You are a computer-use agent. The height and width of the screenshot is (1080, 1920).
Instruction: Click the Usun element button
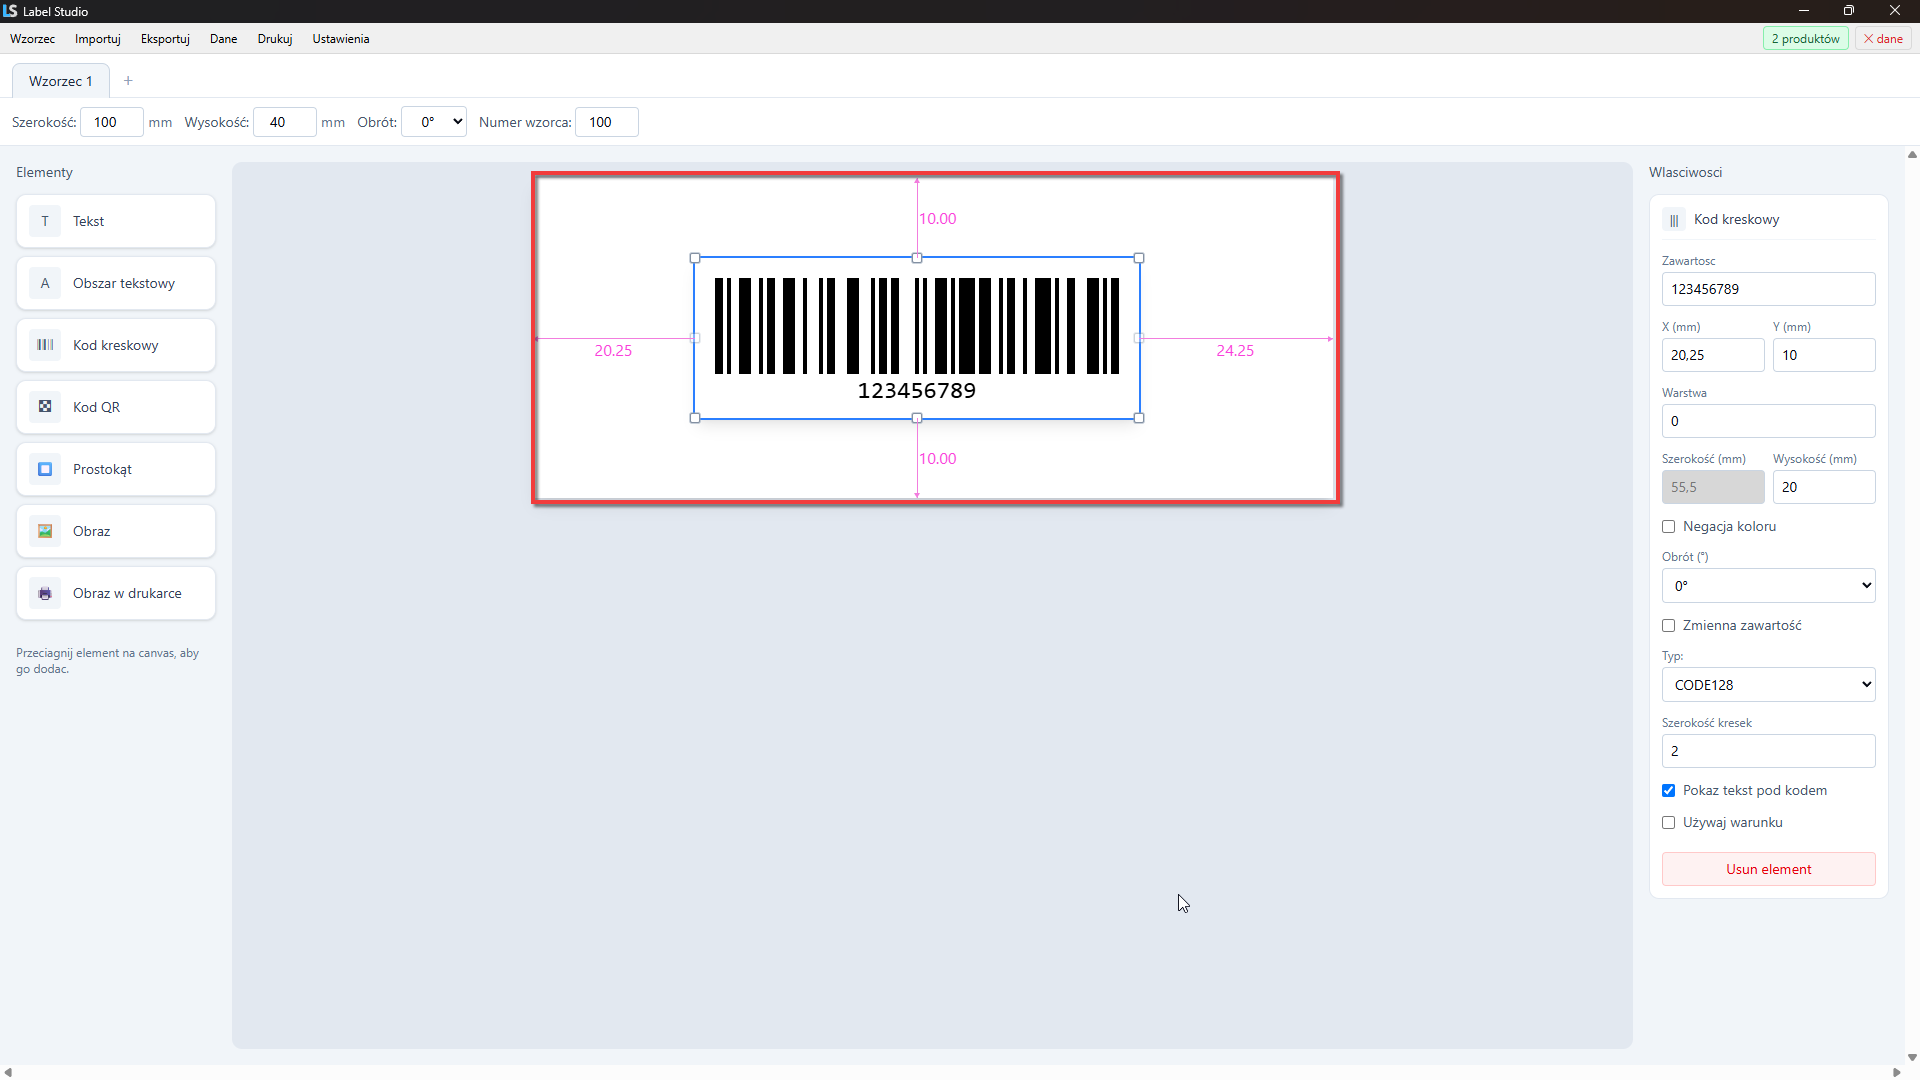point(1768,869)
